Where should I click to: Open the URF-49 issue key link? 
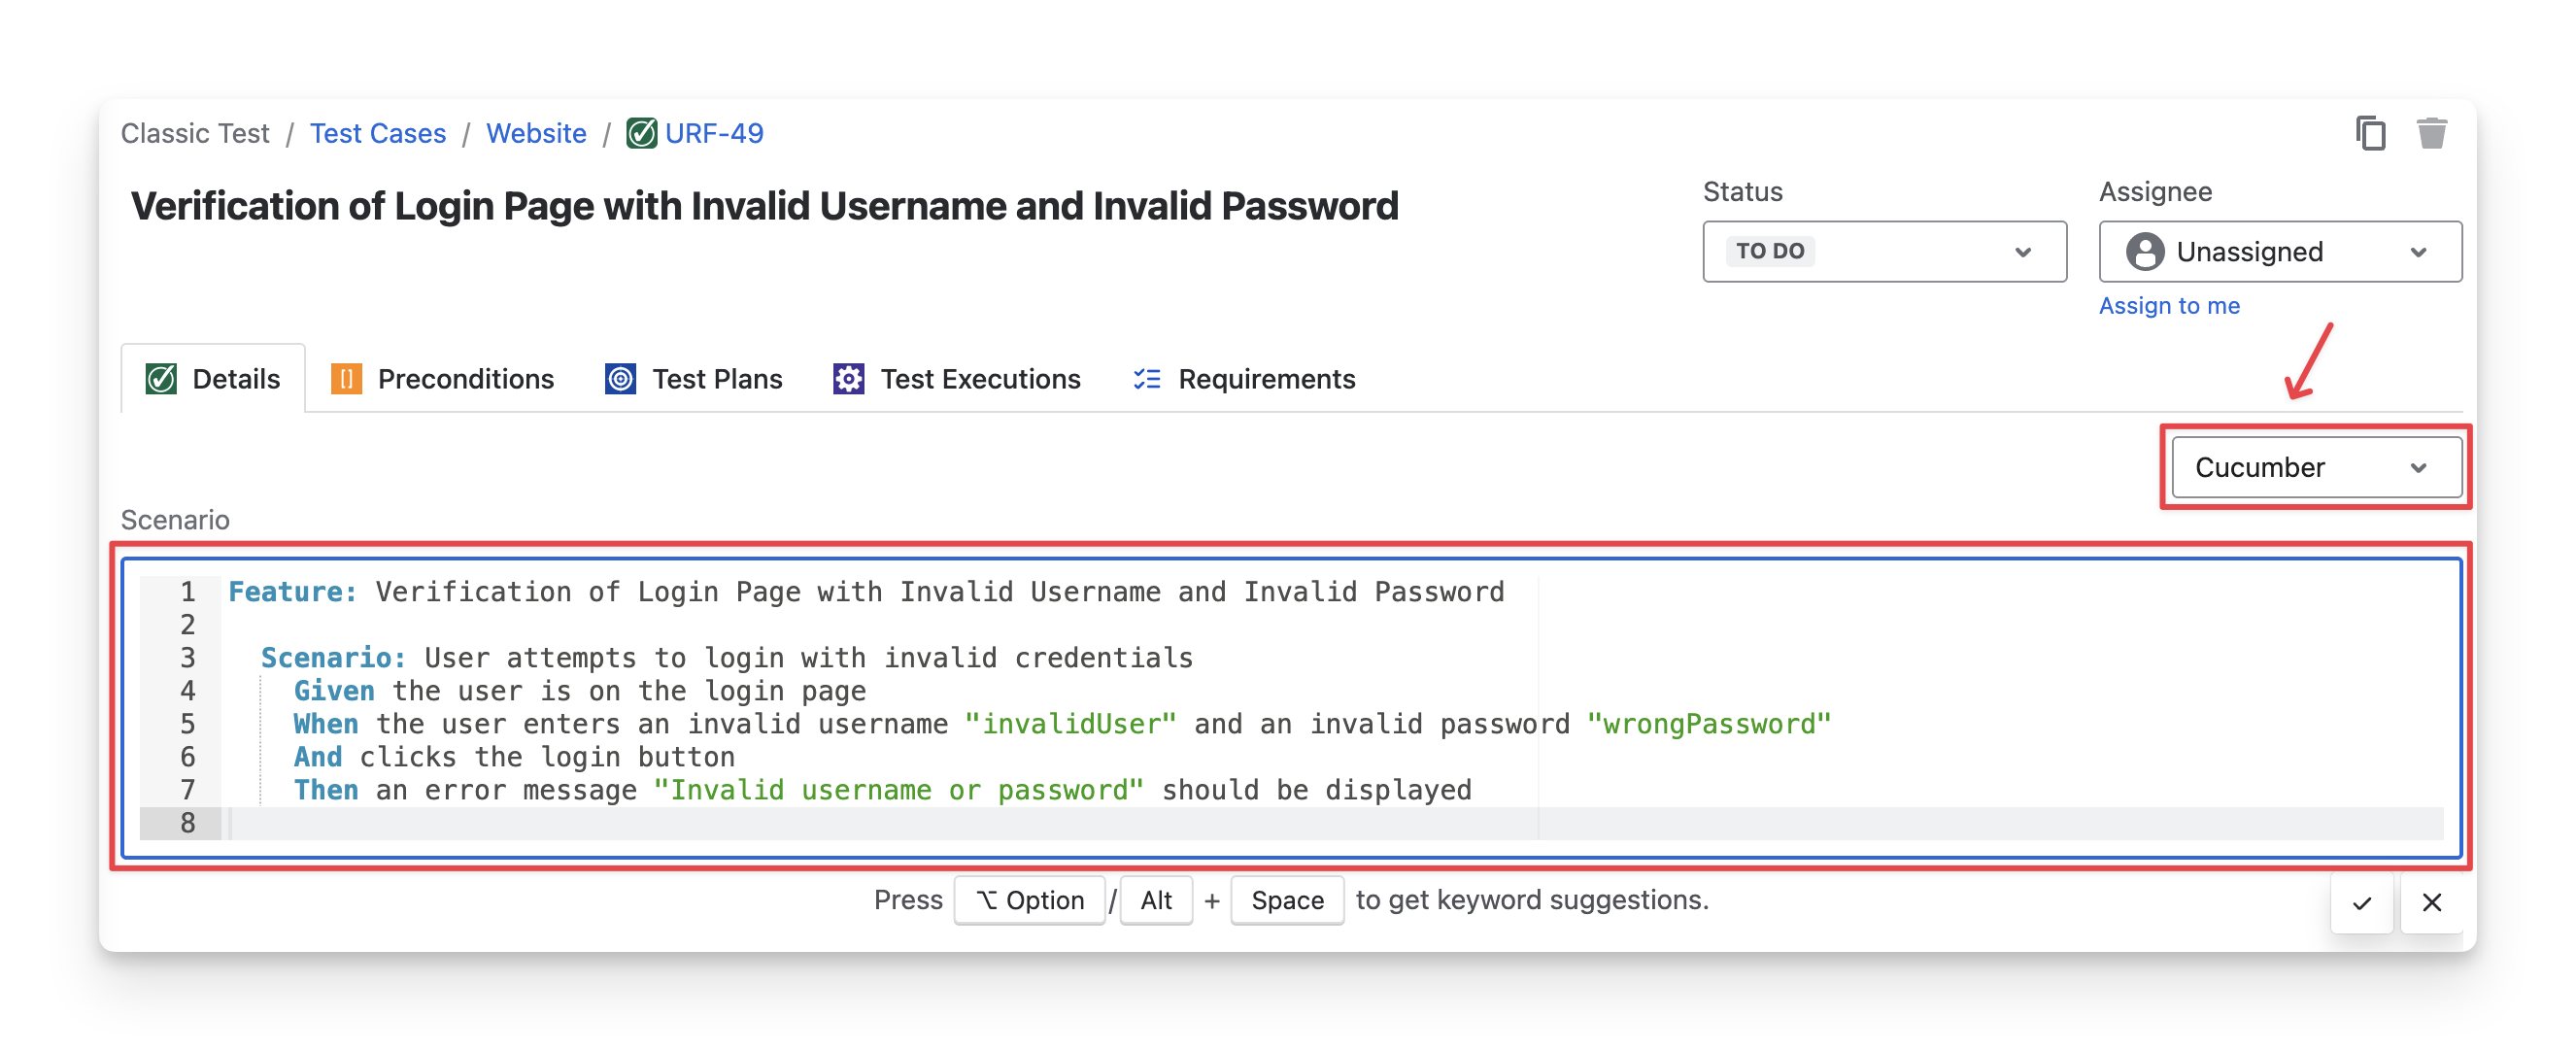713,133
